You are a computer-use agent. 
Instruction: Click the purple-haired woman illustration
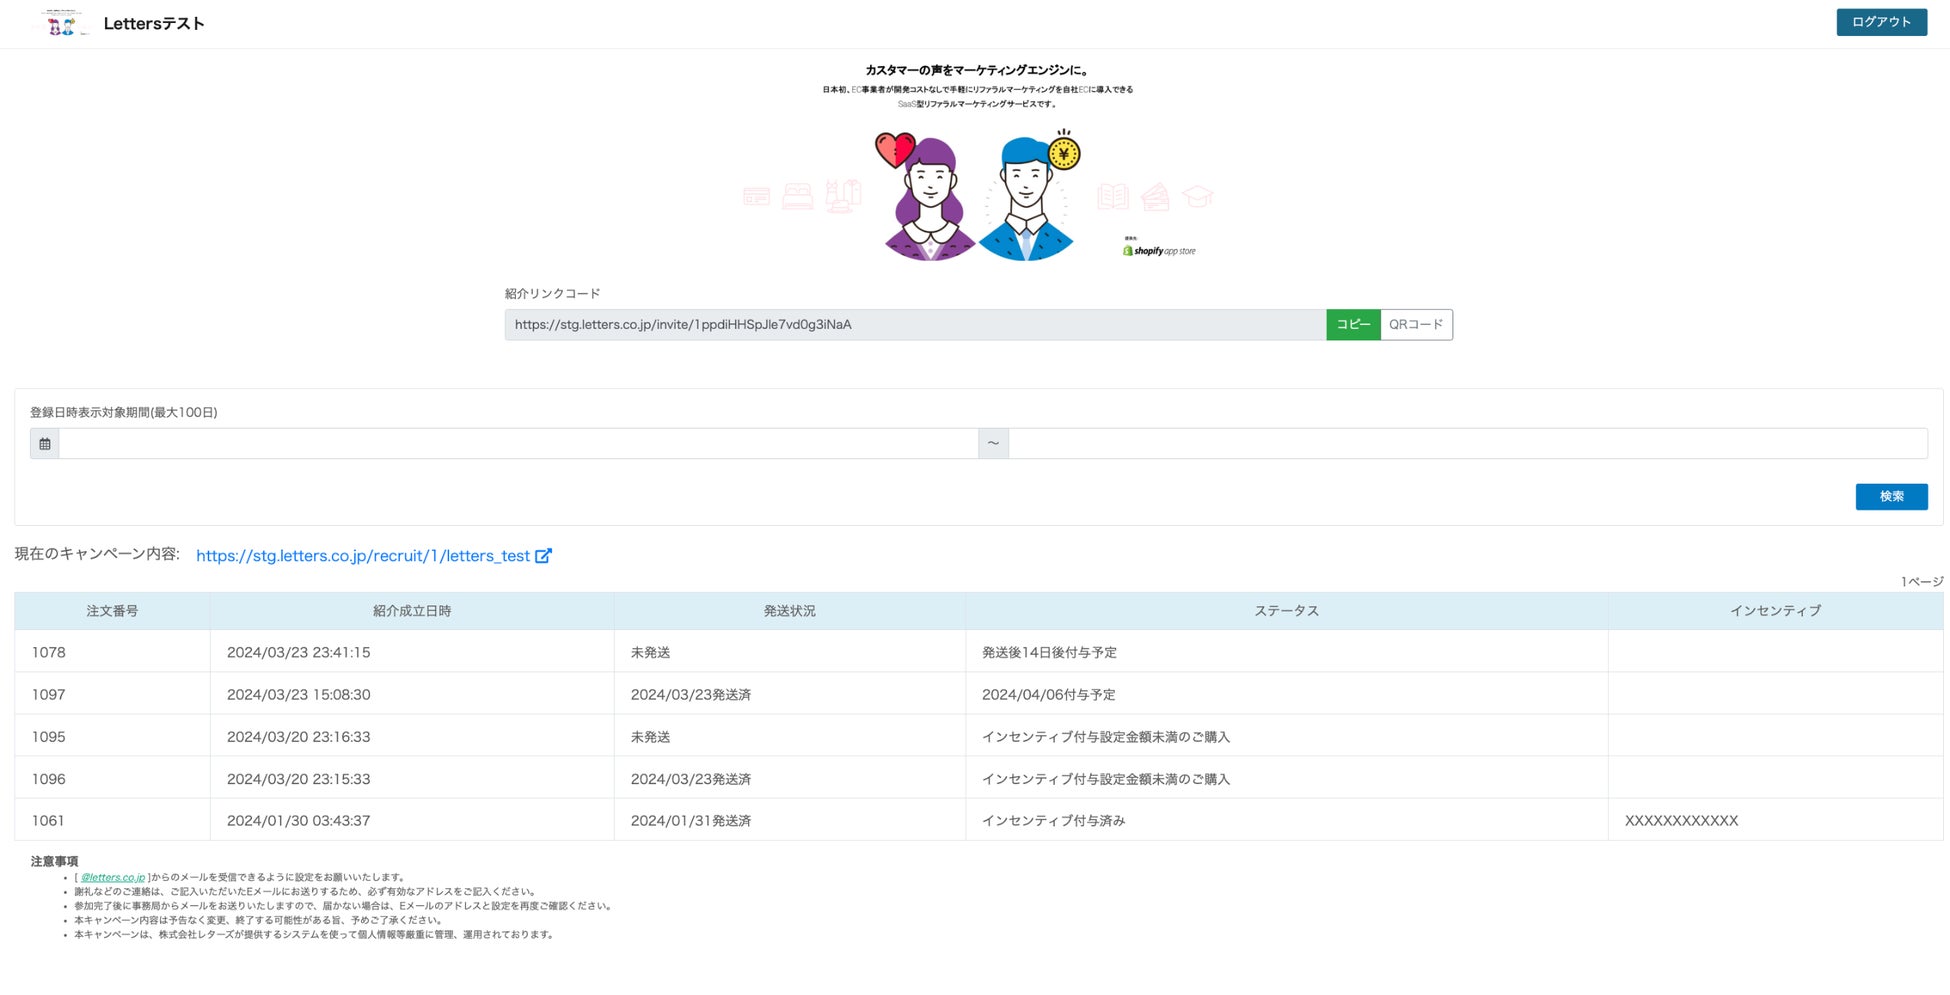929,201
